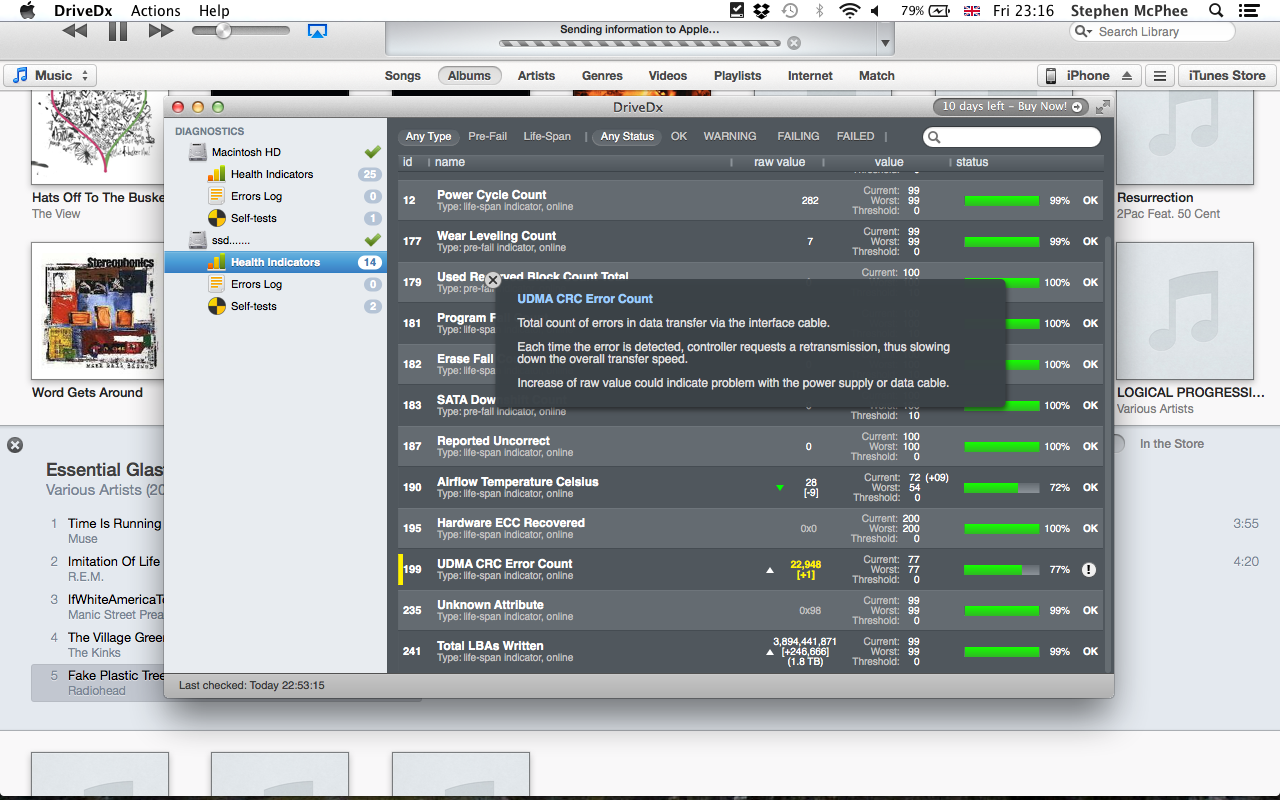Open Spotlight search in menu bar
This screenshot has height=800, width=1280.
1216,10
